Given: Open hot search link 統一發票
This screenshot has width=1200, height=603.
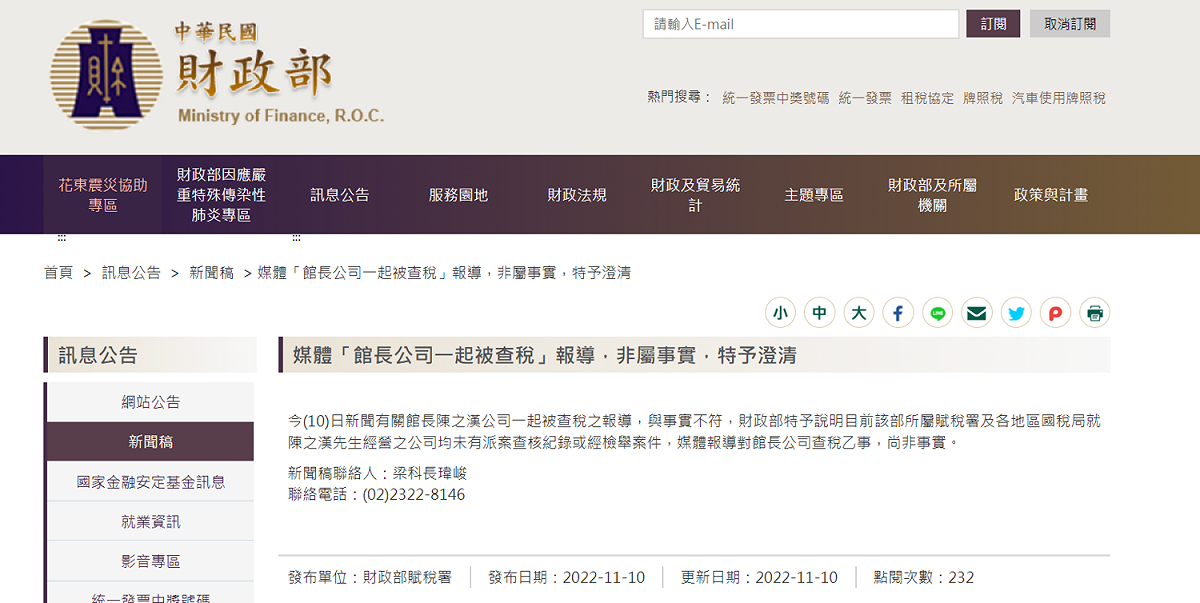Looking at the screenshot, I should pyautogui.click(x=865, y=98).
